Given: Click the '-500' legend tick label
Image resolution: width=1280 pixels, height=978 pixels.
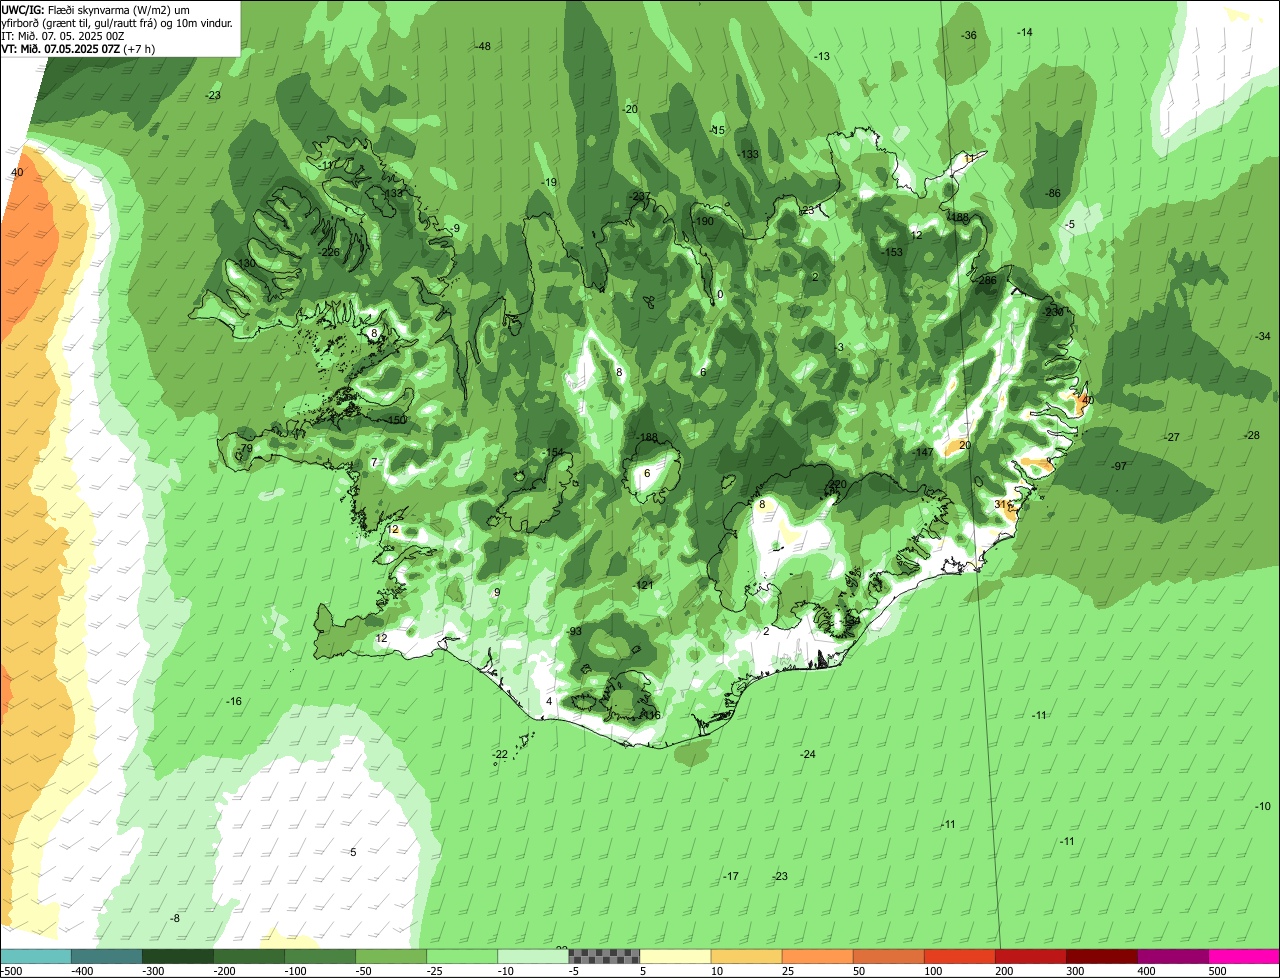Looking at the screenshot, I should [13, 971].
